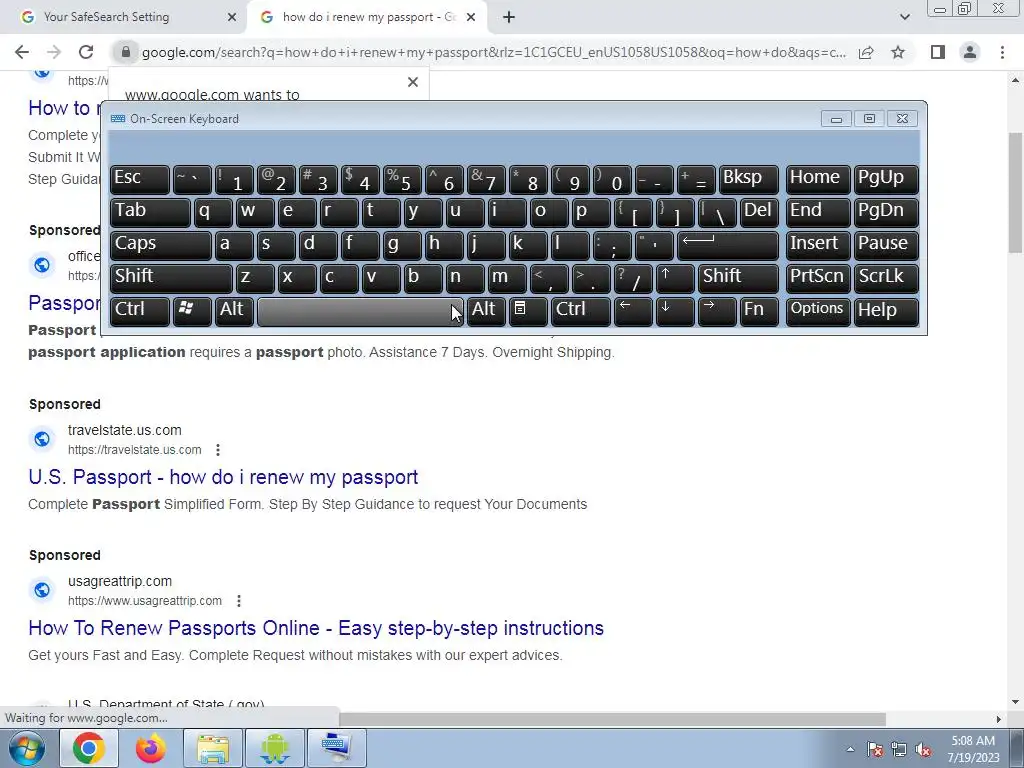Click the up arrow key on the on-screen keyboard
Viewport: 1024px width, 768px height.
point(675,278)
